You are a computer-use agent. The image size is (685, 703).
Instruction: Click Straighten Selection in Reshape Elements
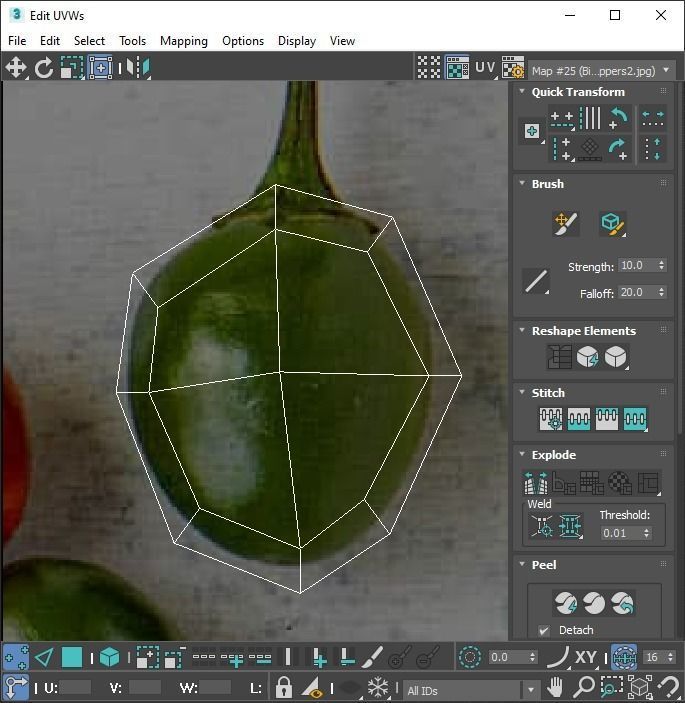coord(559,357)
